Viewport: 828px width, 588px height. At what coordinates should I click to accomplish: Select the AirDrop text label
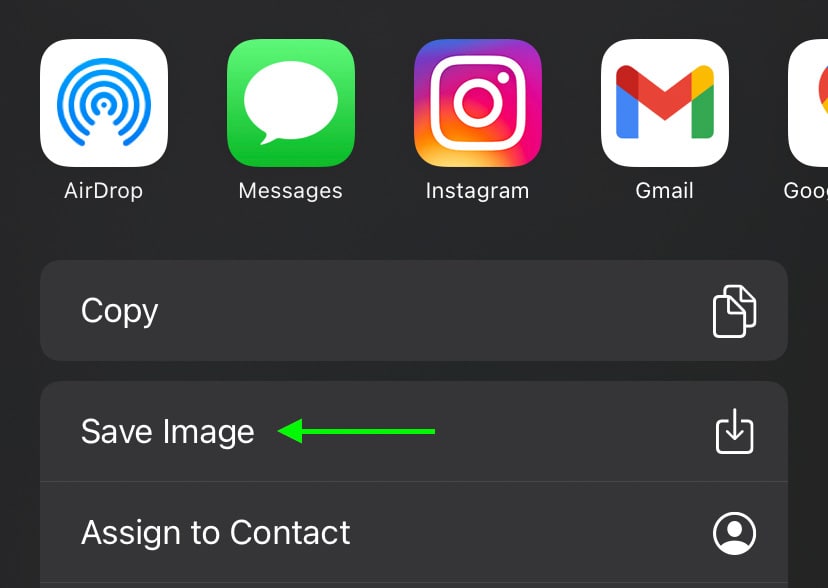pos(104,191)
